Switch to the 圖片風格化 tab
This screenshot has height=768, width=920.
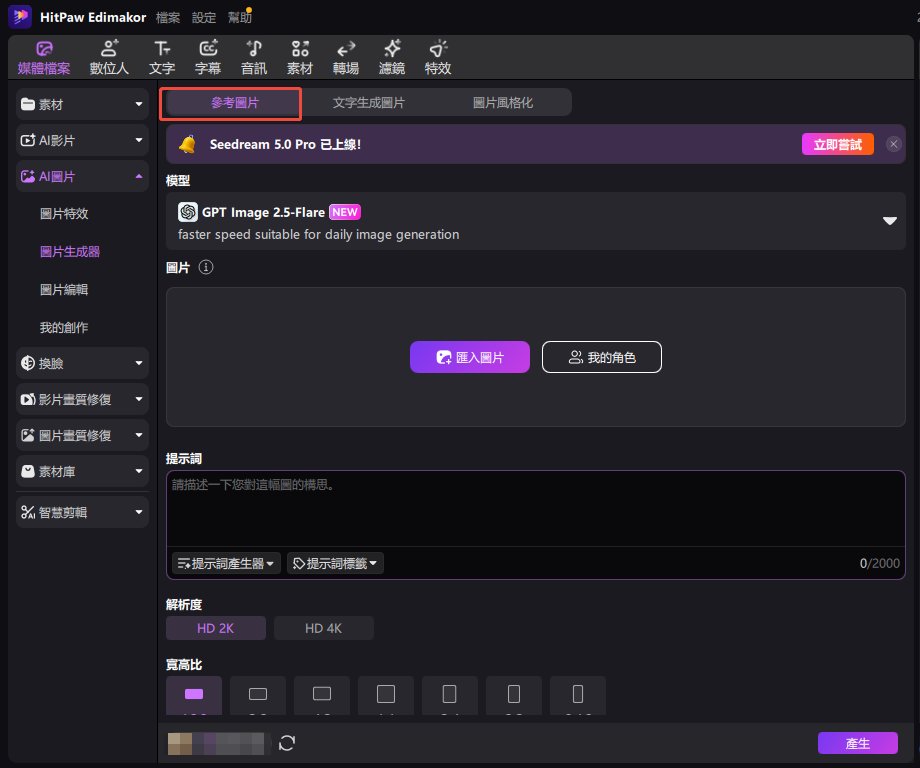tap(503, 103)
